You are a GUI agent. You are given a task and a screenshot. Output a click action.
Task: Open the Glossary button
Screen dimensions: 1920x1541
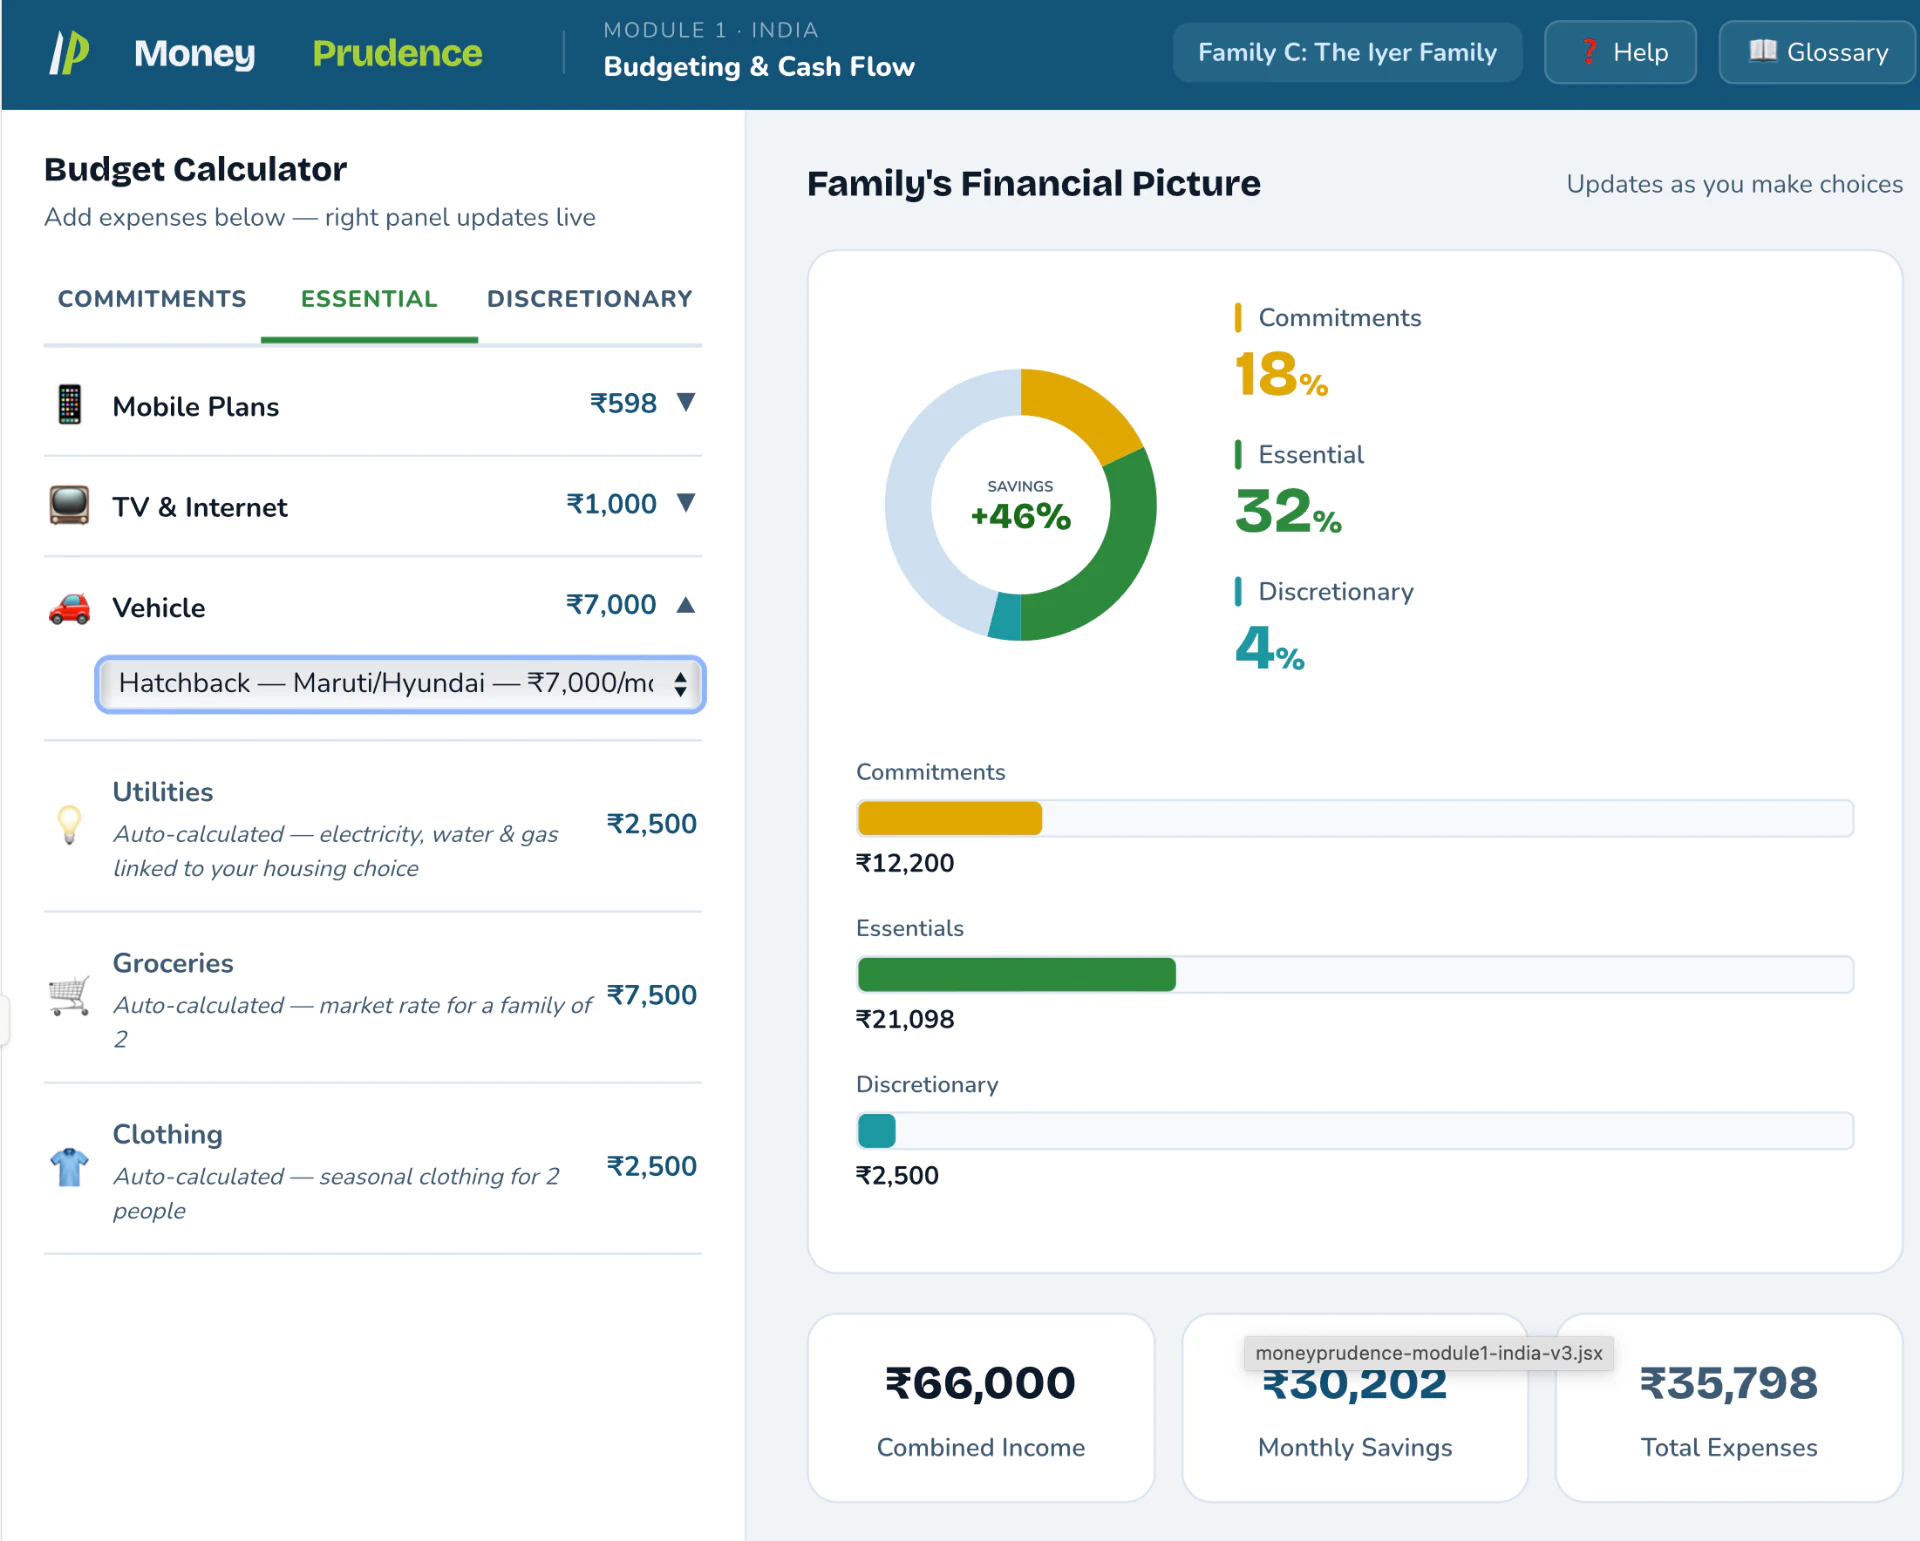click(1817, 52)
